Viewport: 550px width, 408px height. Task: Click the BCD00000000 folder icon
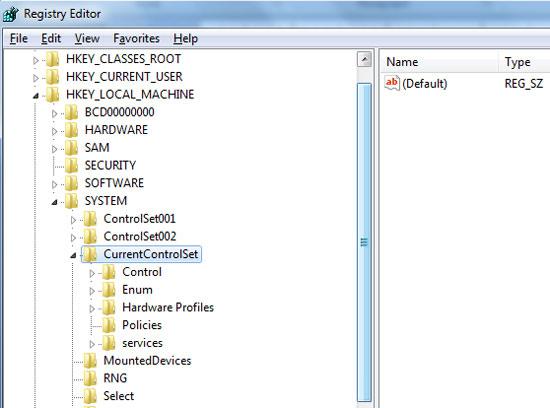[72, 112]
